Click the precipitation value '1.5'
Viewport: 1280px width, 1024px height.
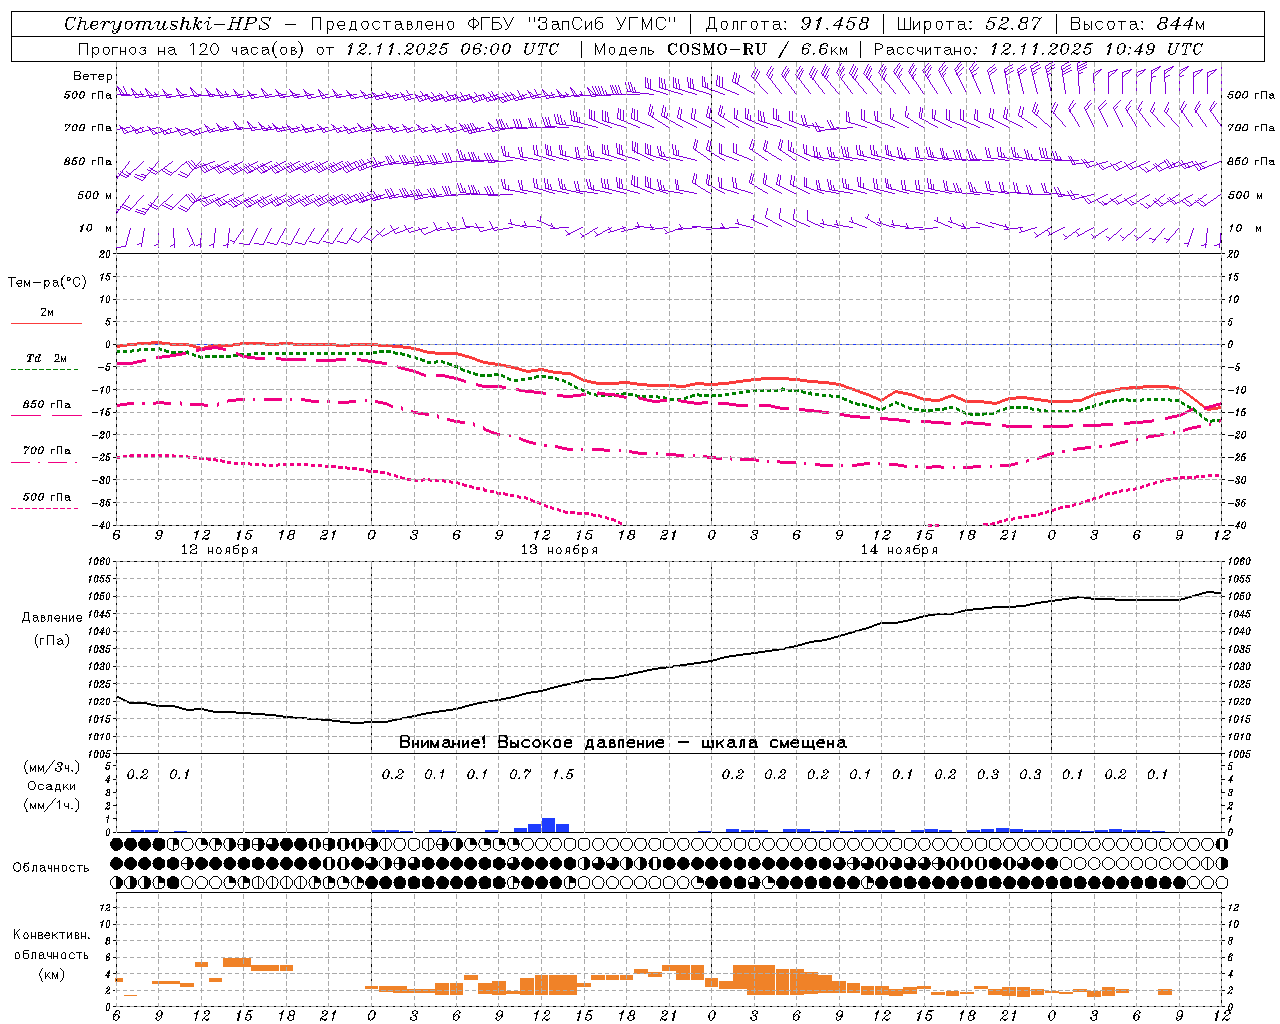563,774
